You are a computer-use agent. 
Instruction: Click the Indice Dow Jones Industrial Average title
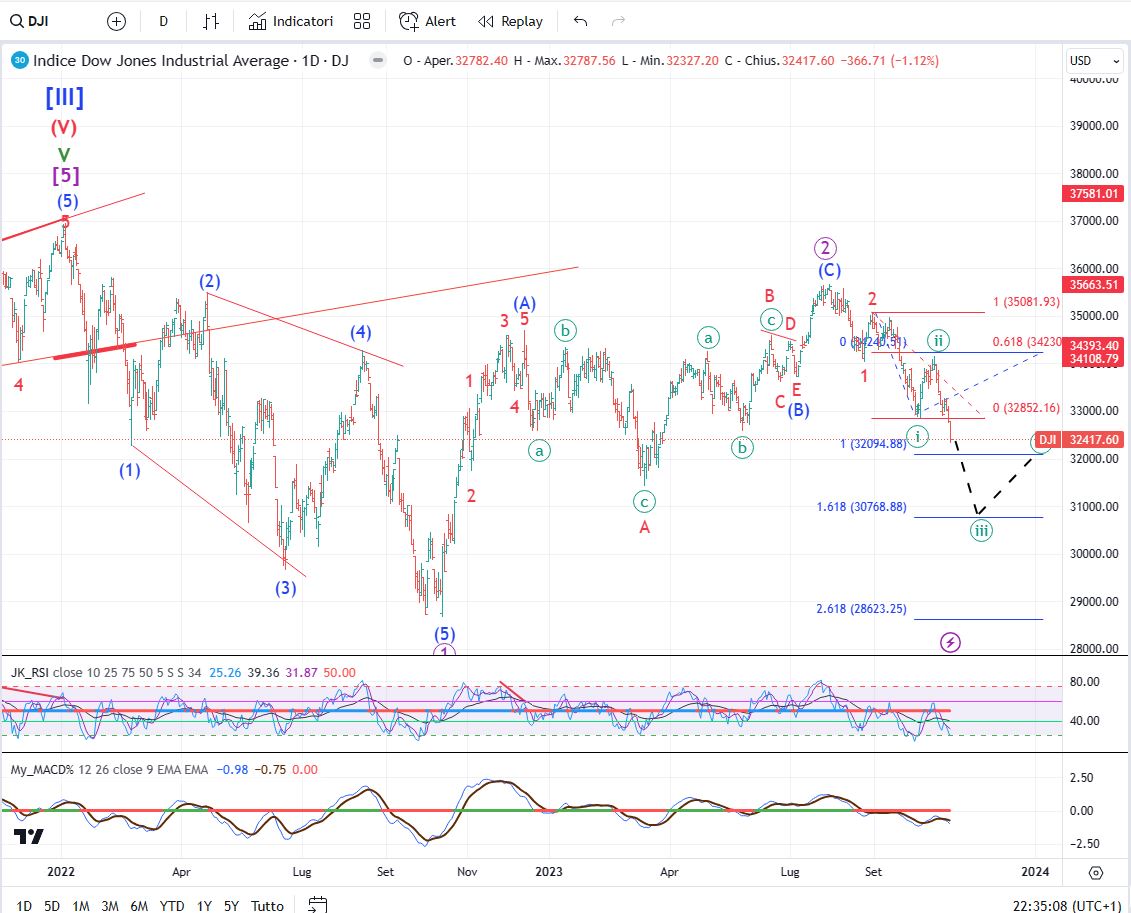pos(190,61)
